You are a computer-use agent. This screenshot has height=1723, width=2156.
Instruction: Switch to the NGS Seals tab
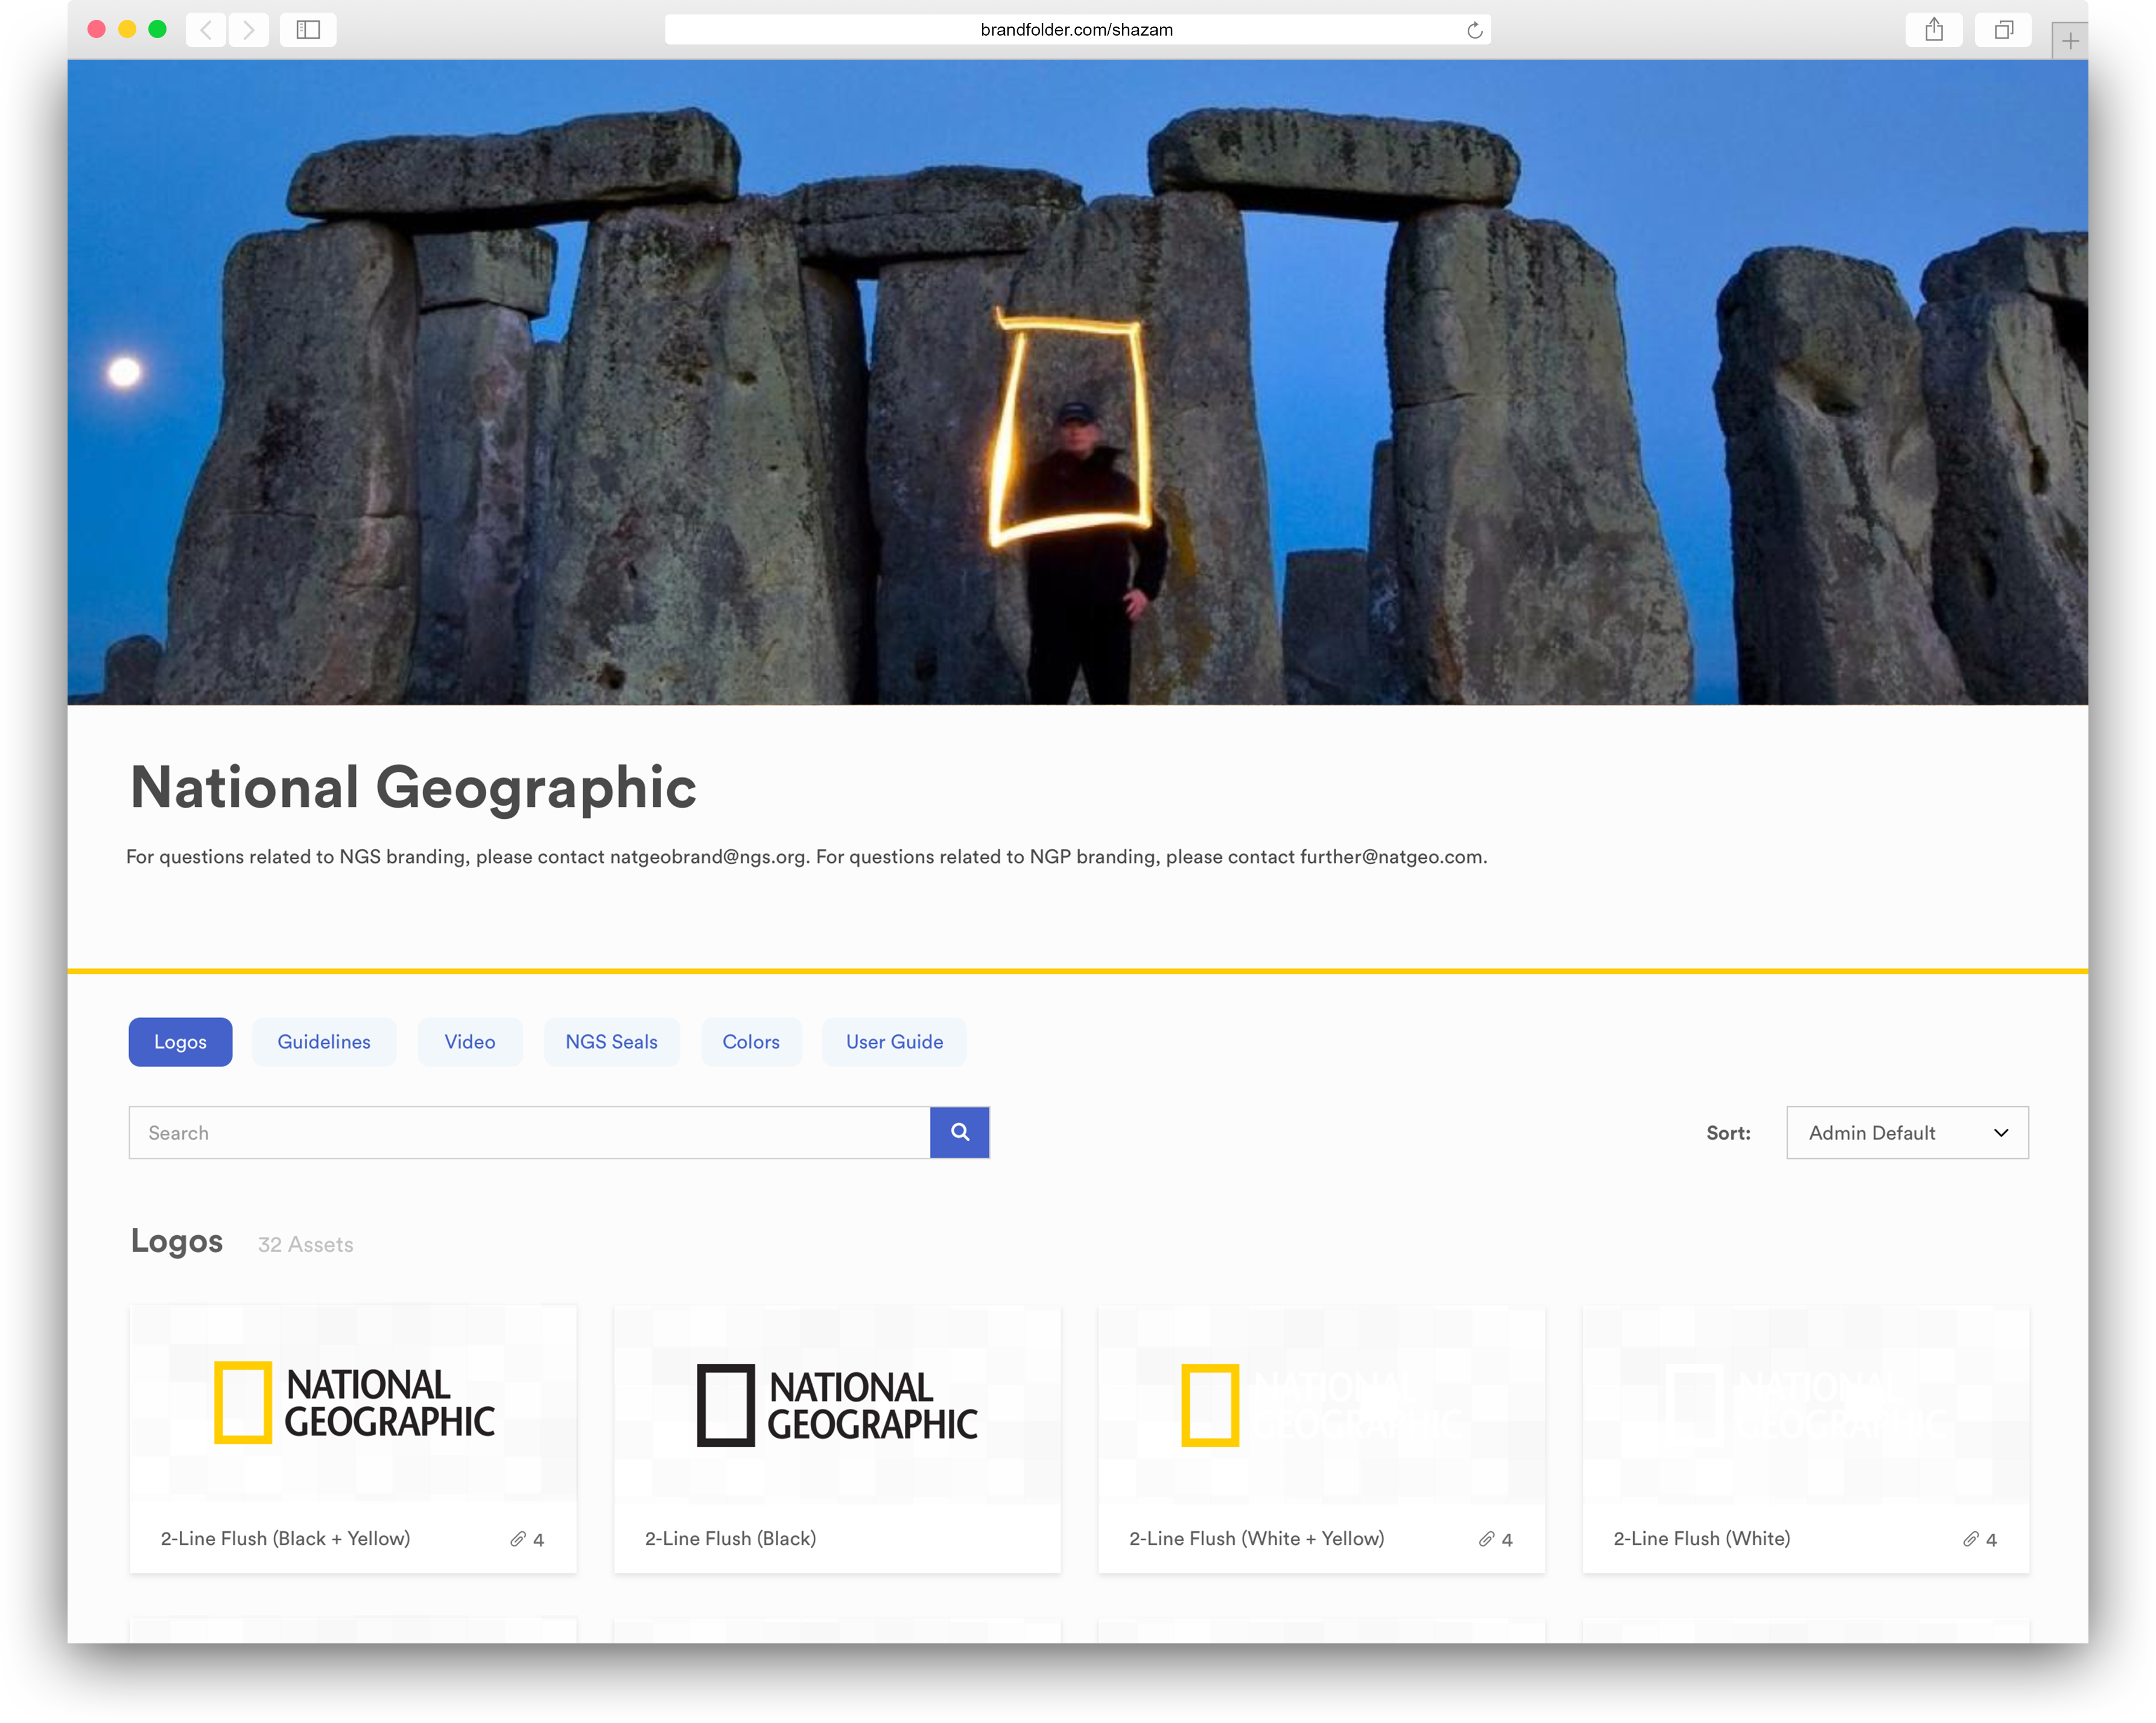coord(612,1042)
